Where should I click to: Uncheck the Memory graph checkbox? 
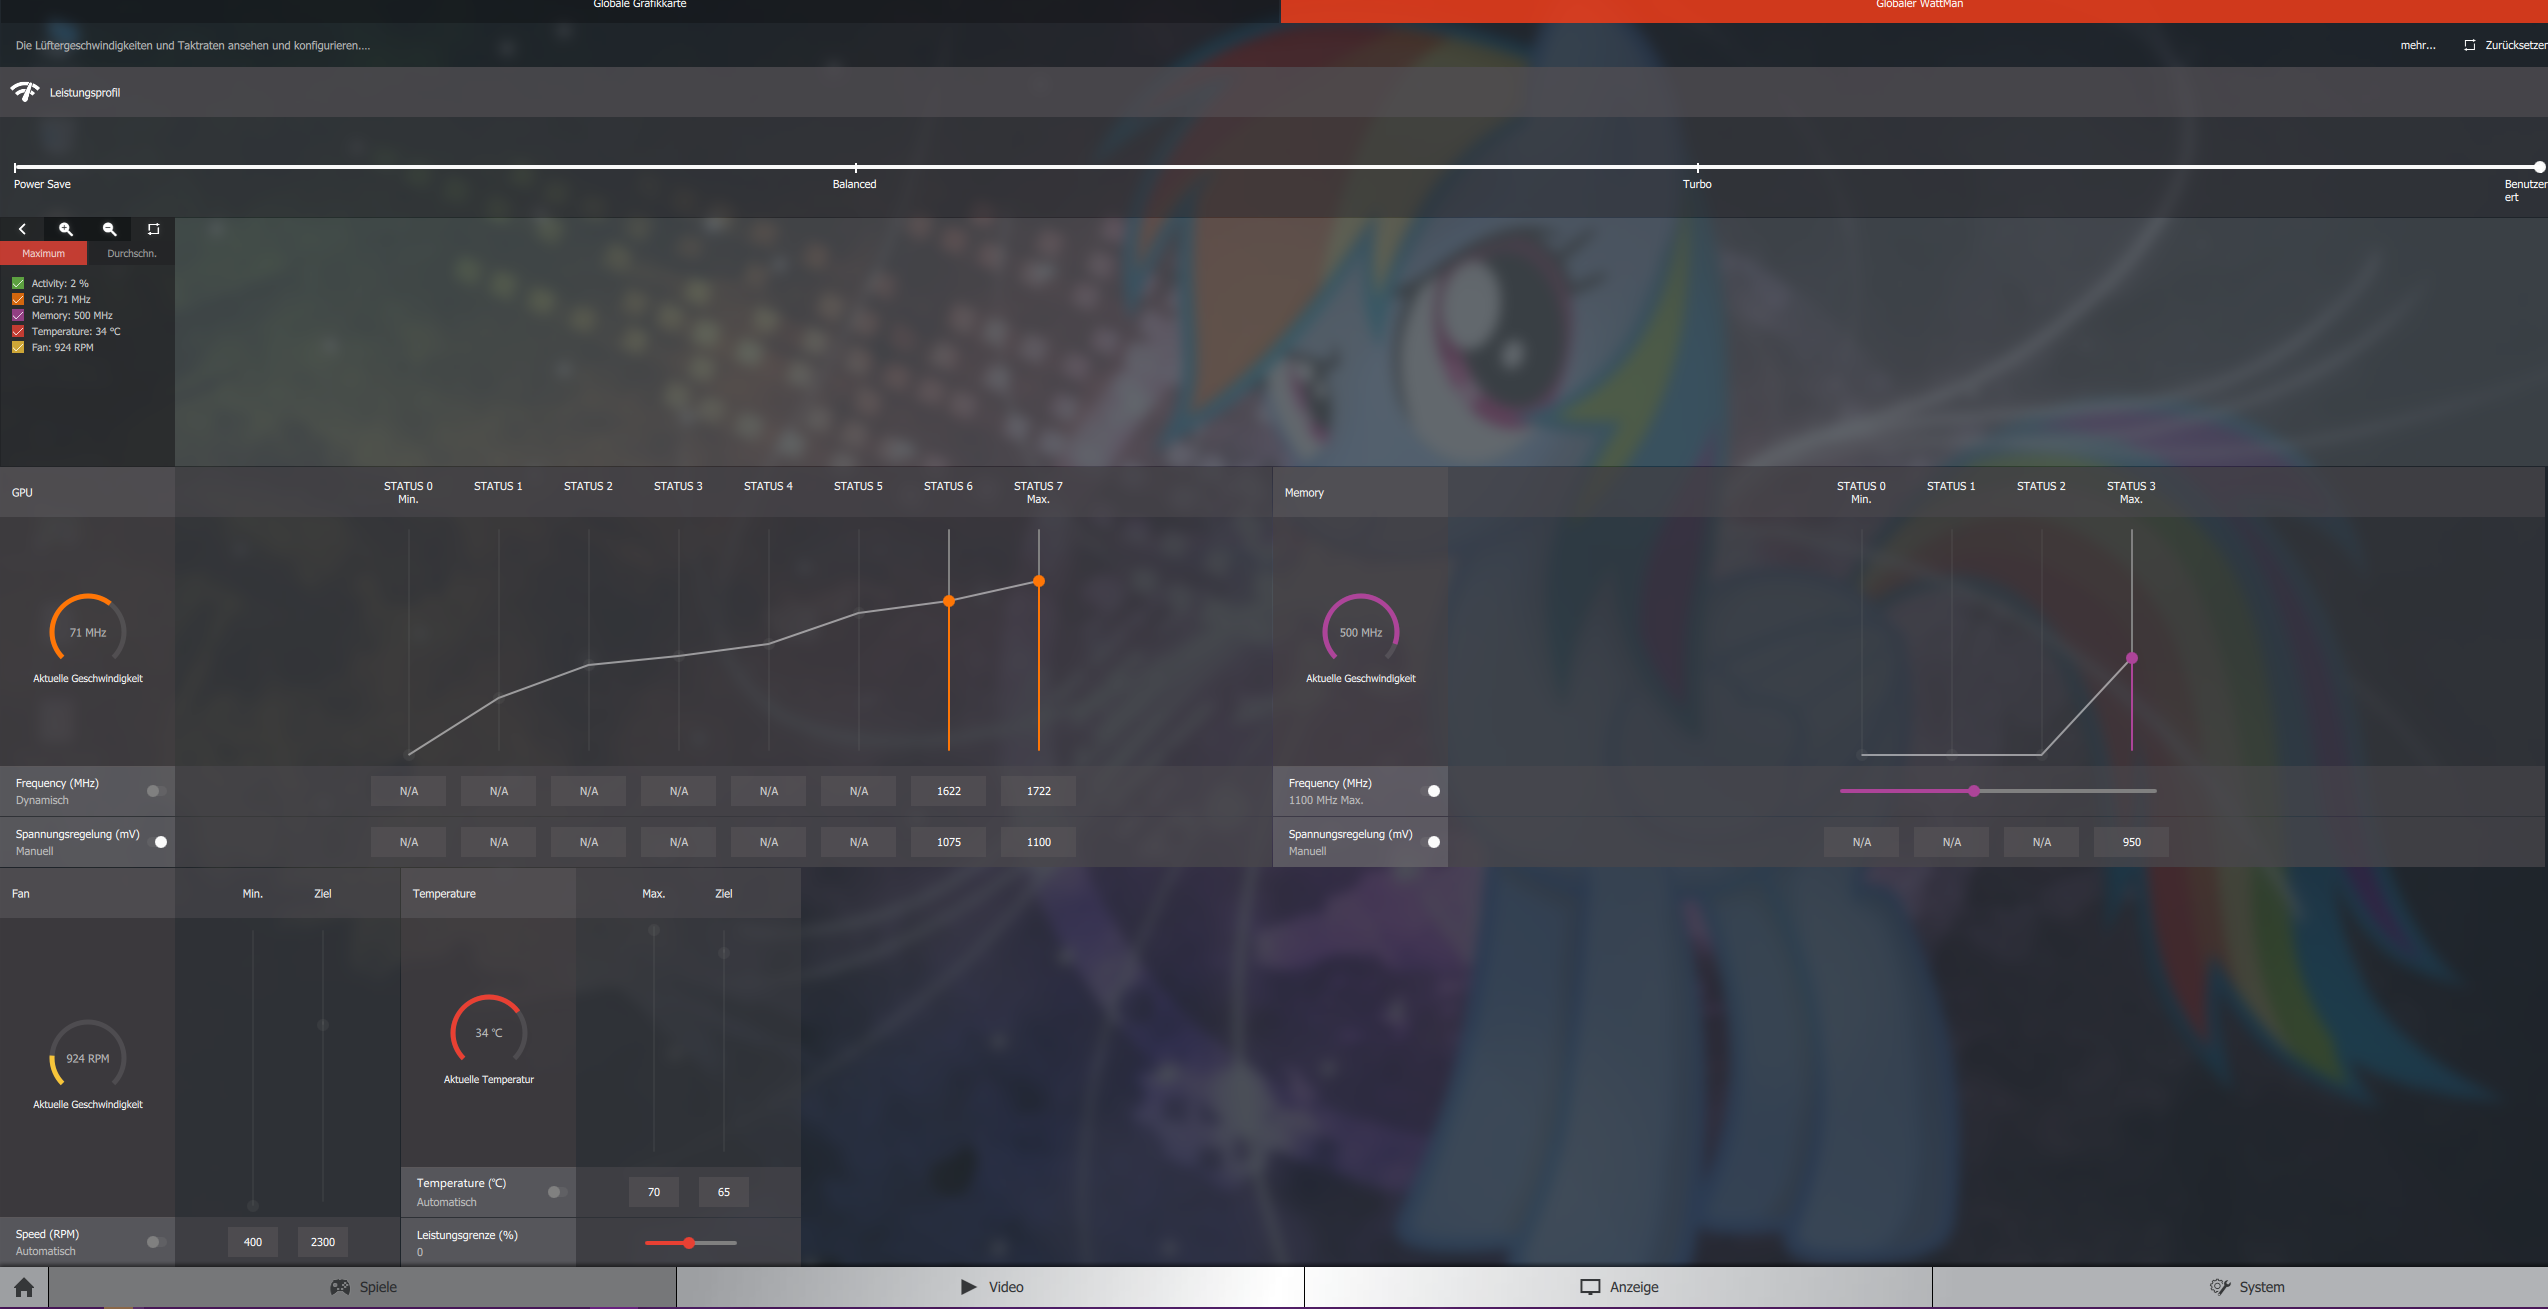[x=18, y=315]
